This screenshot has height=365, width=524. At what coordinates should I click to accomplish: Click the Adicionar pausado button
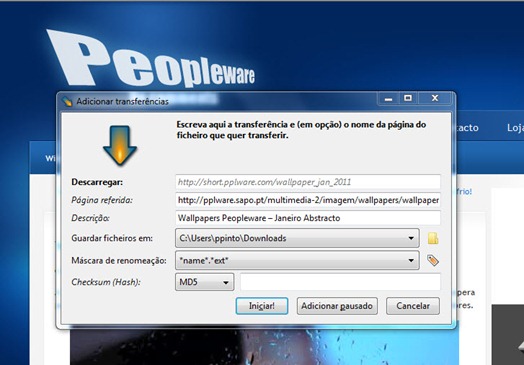(337, 306)
